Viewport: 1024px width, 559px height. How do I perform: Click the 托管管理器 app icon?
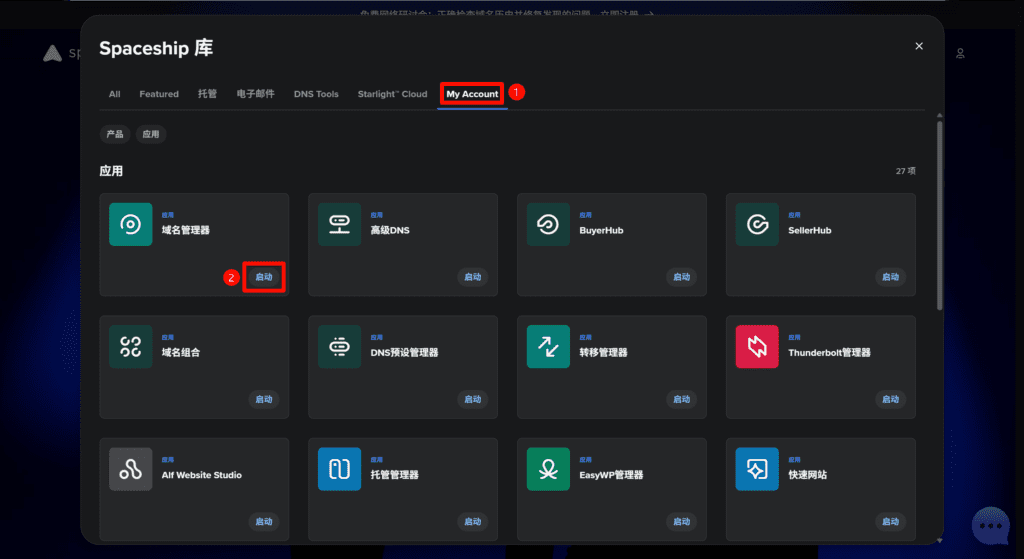340,469
